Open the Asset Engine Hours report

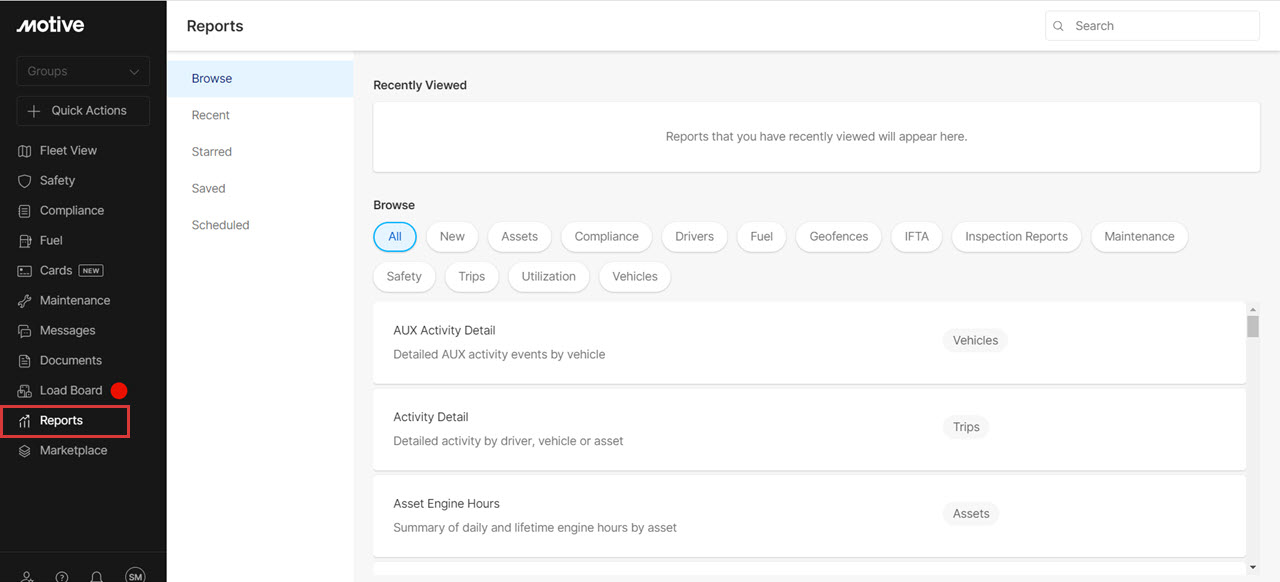(x=809, y=516)
